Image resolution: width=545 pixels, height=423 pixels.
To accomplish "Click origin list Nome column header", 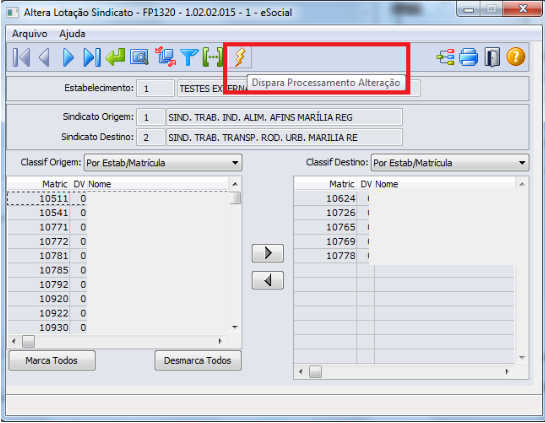I will click(x=157, y=184).
